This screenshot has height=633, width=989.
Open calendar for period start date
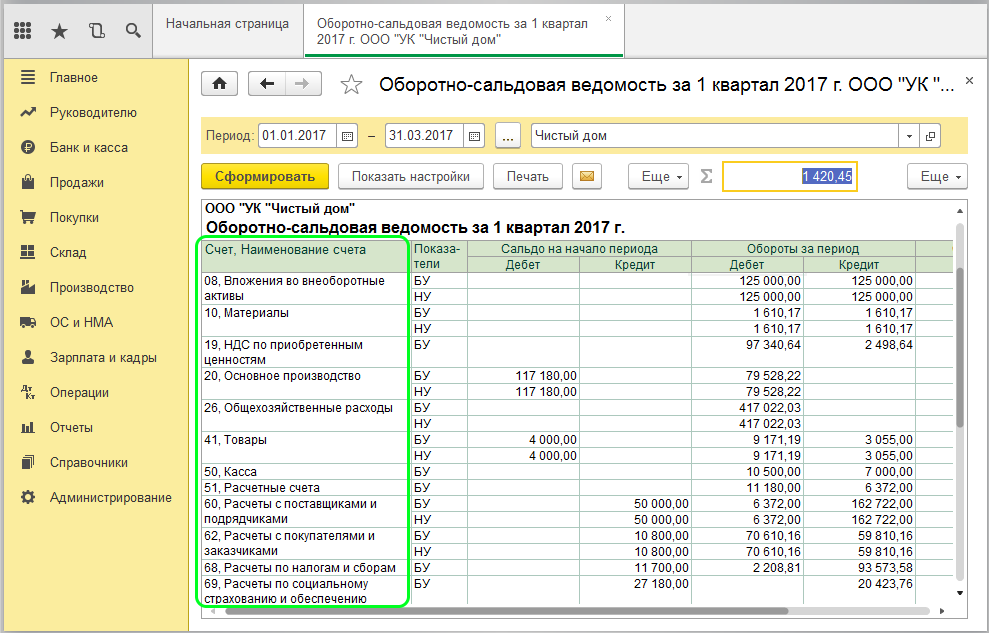click(x=348, y=136)
